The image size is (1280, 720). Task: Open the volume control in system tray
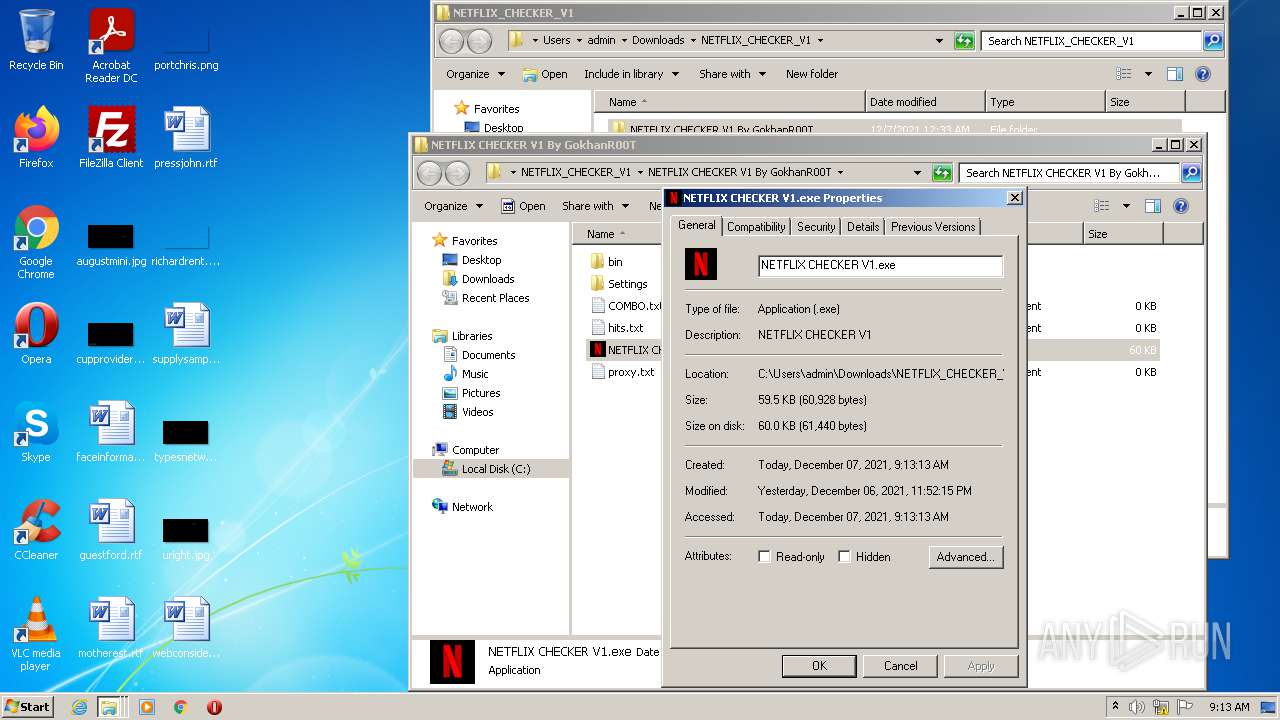click(x=1136, y=707)
